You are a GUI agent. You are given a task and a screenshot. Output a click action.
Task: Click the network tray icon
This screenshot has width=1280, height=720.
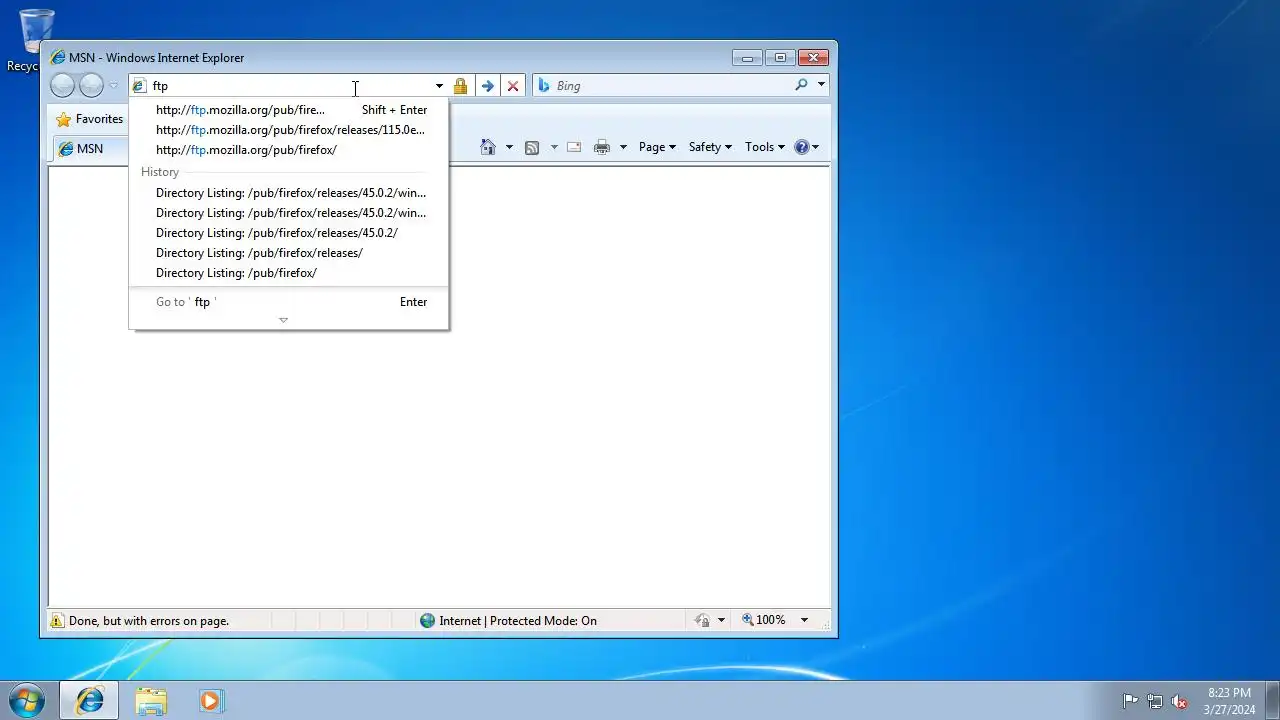point(1155,701)
